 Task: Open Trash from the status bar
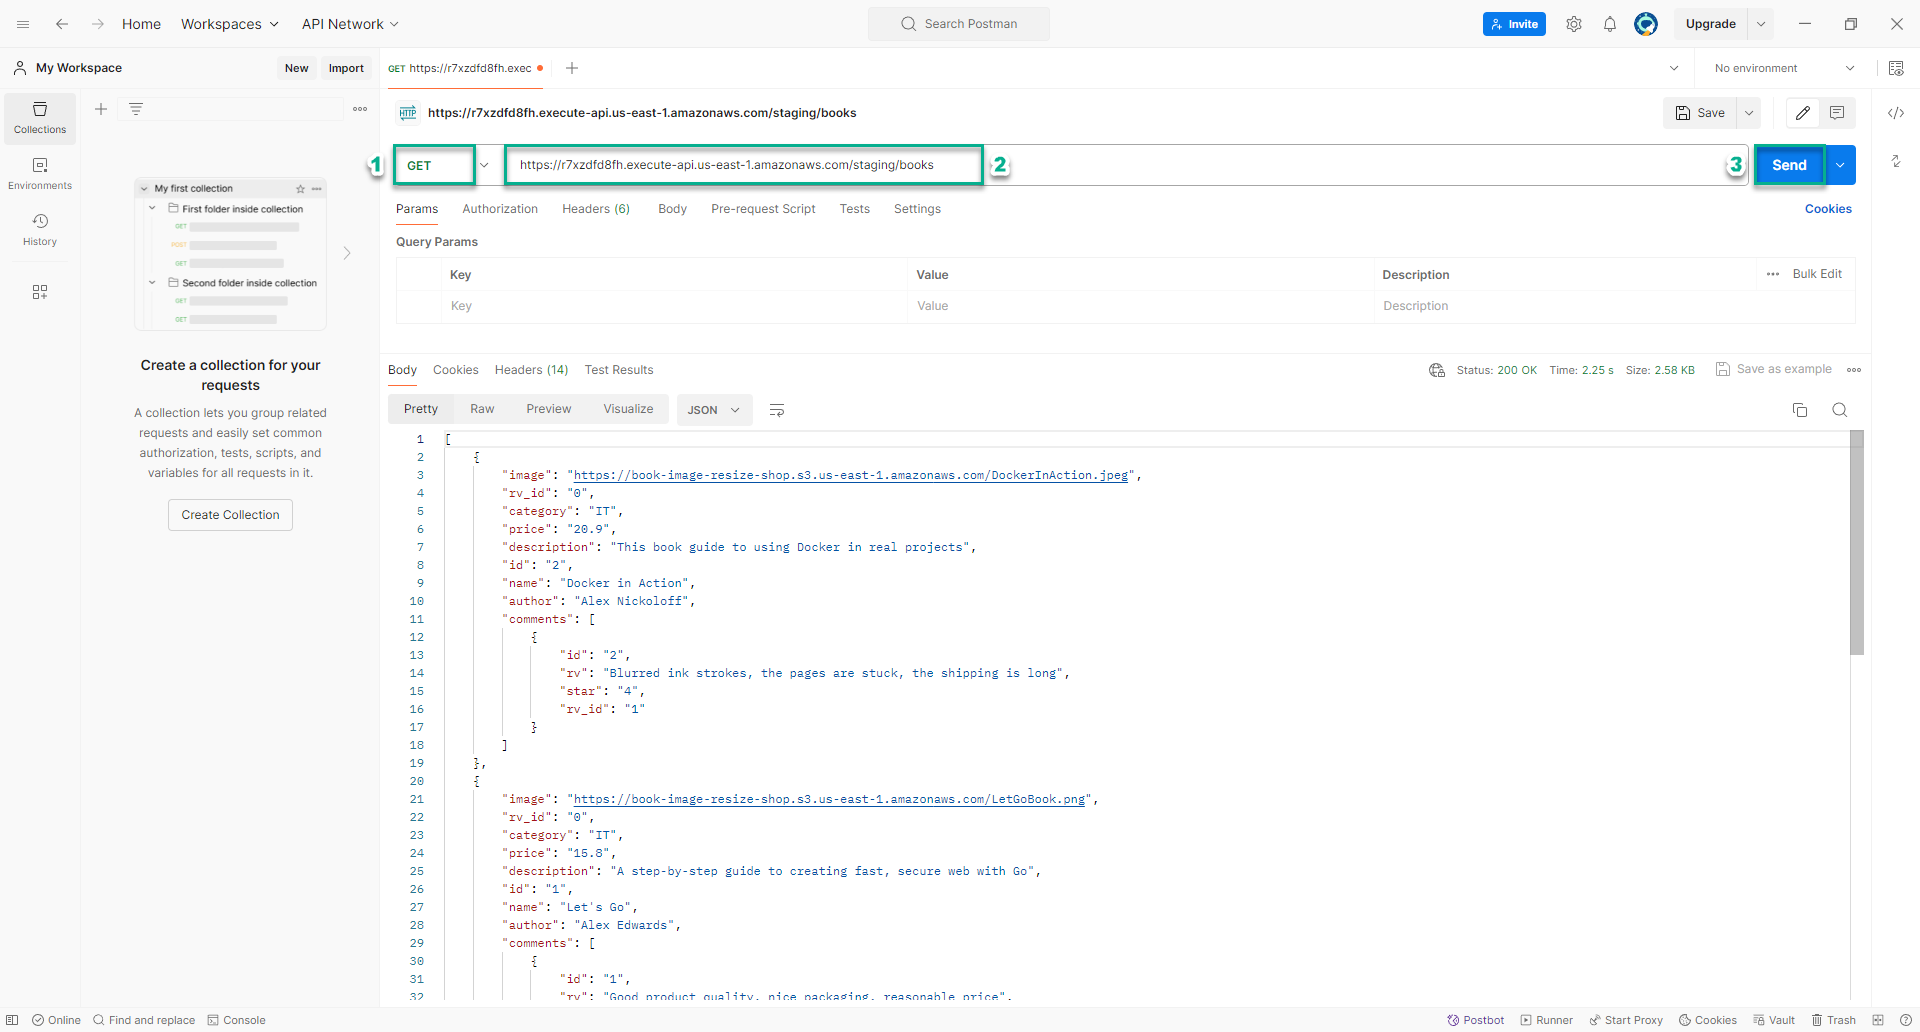1833,1020
